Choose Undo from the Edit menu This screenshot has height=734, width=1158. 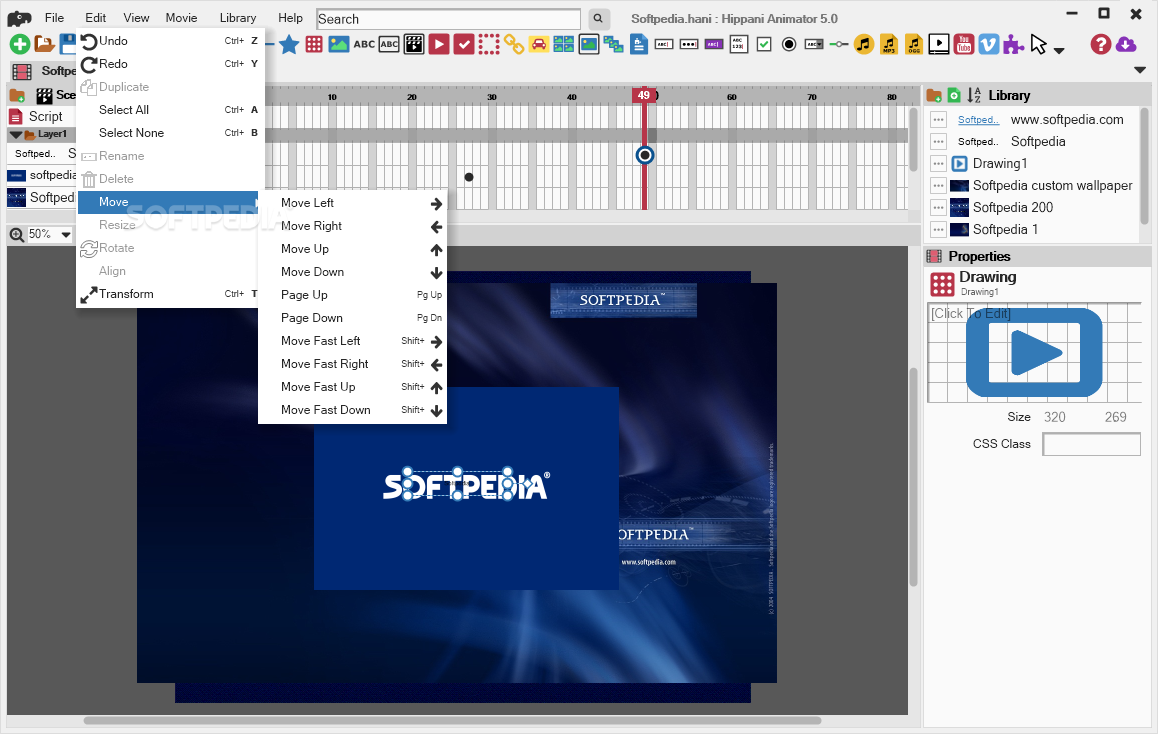170,41
